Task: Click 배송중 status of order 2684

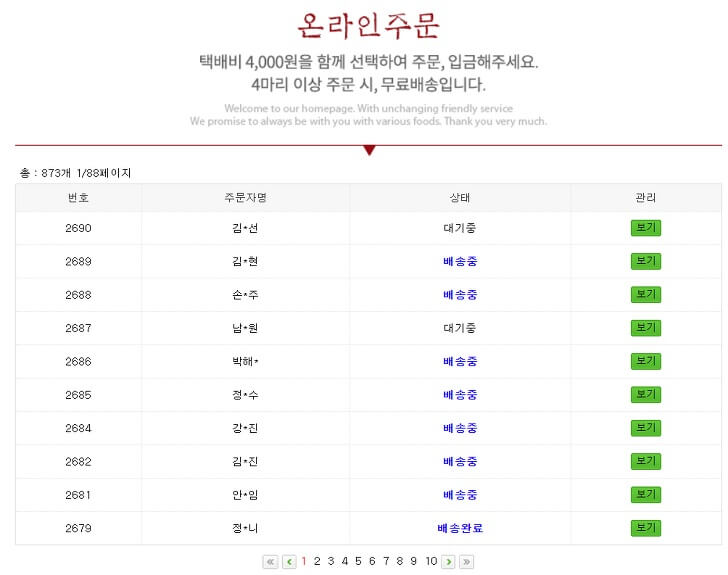Action: pos(460,428)
